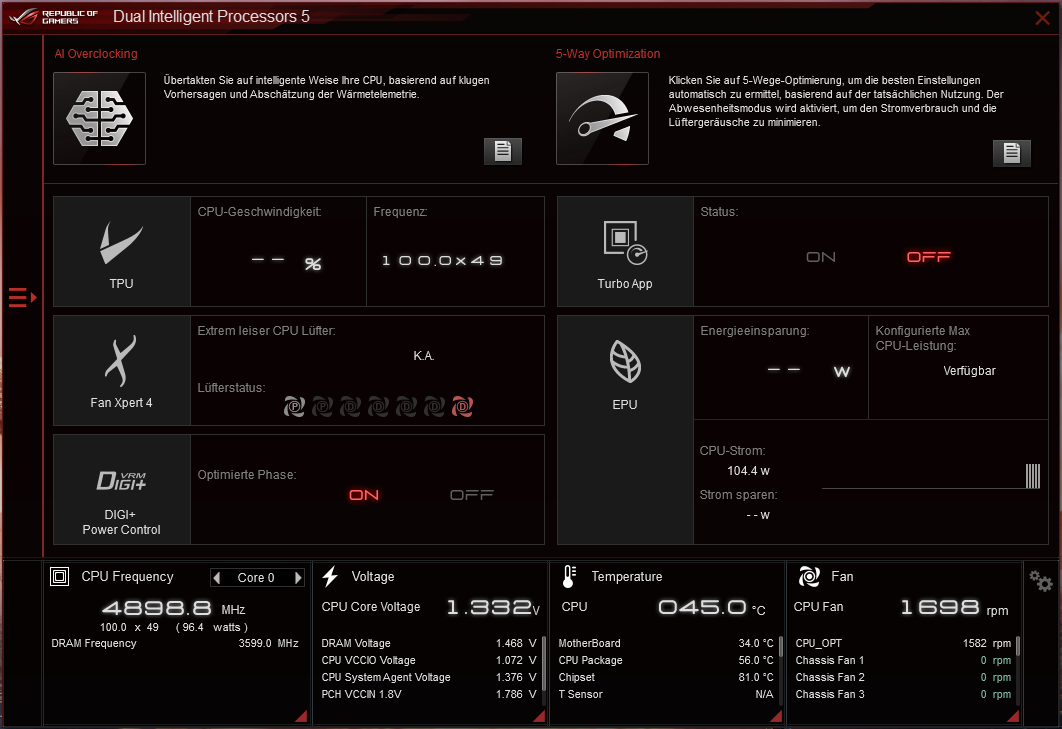Click the Voltage lightning bolt icon
1062x729 pixels.
coord(330,577)
